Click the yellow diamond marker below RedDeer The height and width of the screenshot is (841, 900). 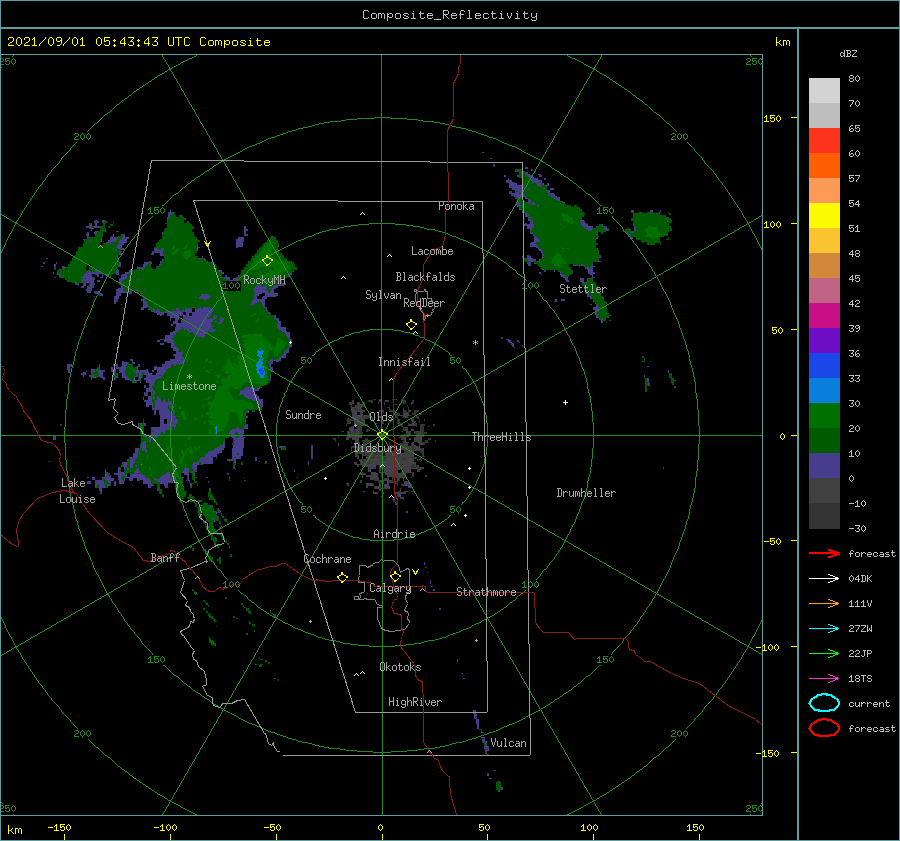[x=412, y=325]
